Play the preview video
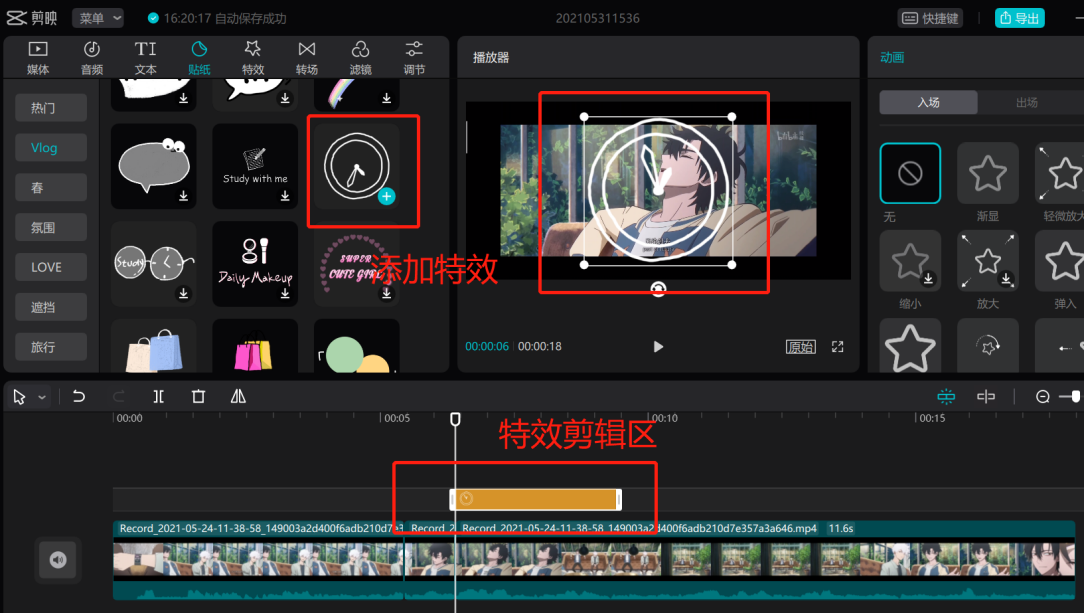Screen dimensions: 1084x613 pyautogui.click(x=658, y=347)
